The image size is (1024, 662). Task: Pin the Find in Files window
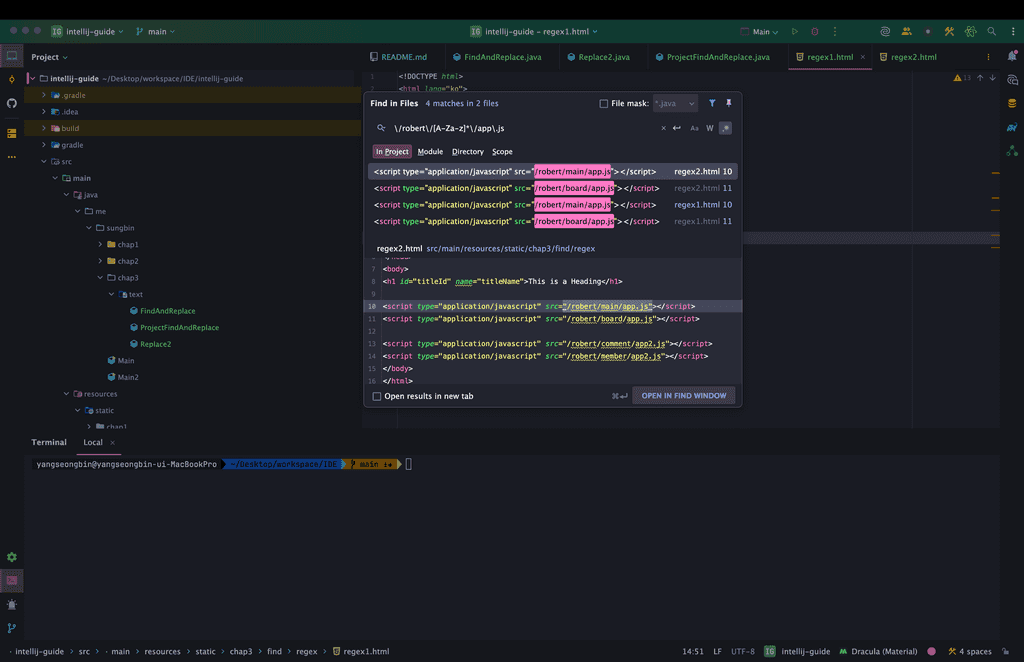click(728, 103)
